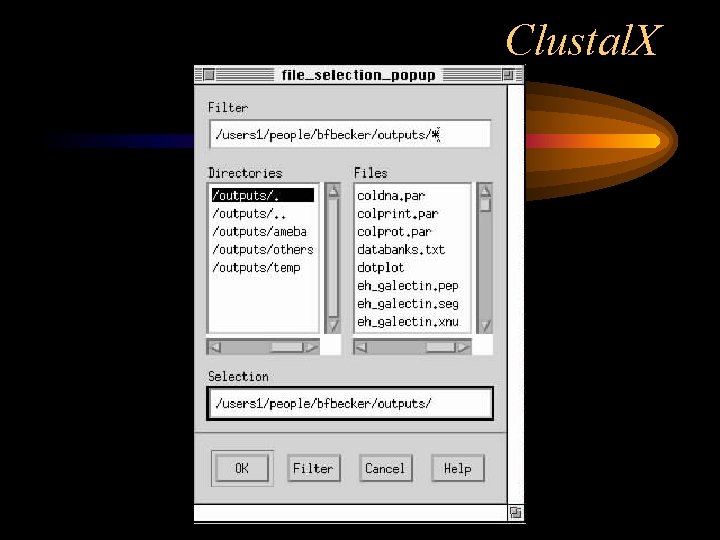The height and width of the screenshot is (540, 720).
Task: Select /outputs/temp directory
Action: (x=263, y=267)
